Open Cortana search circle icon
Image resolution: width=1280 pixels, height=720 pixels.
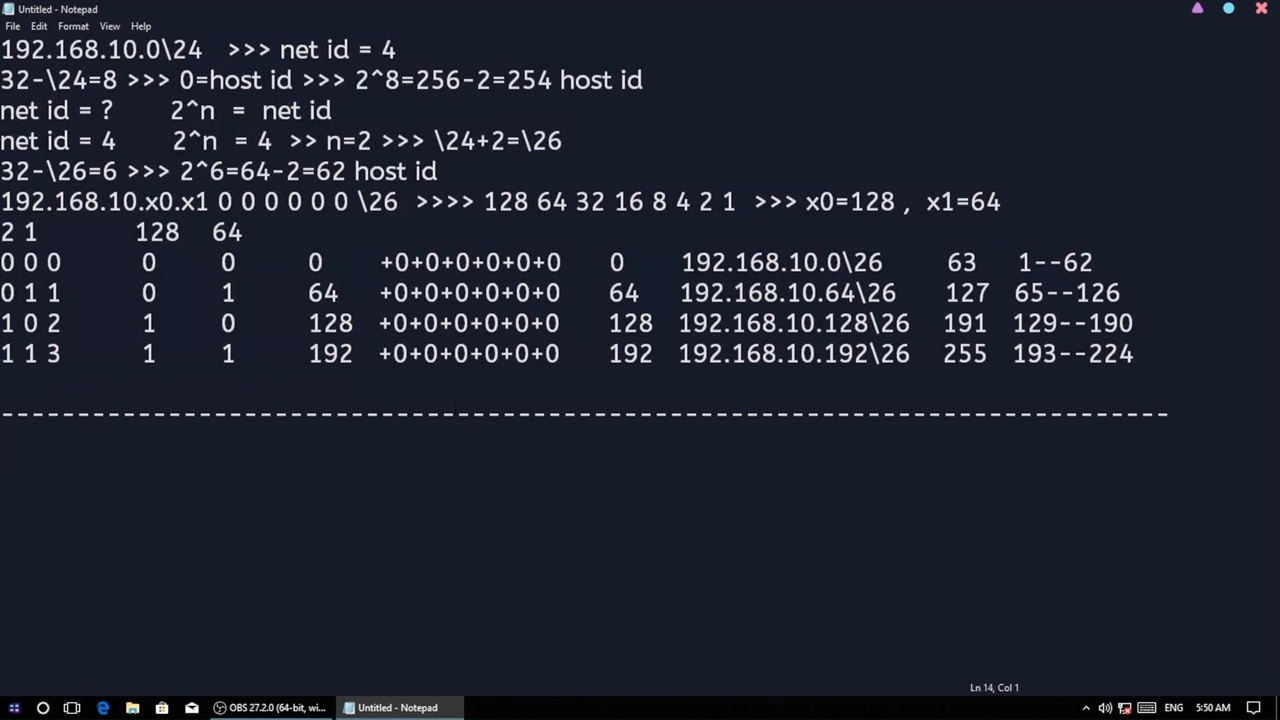(x=43, y=708)
